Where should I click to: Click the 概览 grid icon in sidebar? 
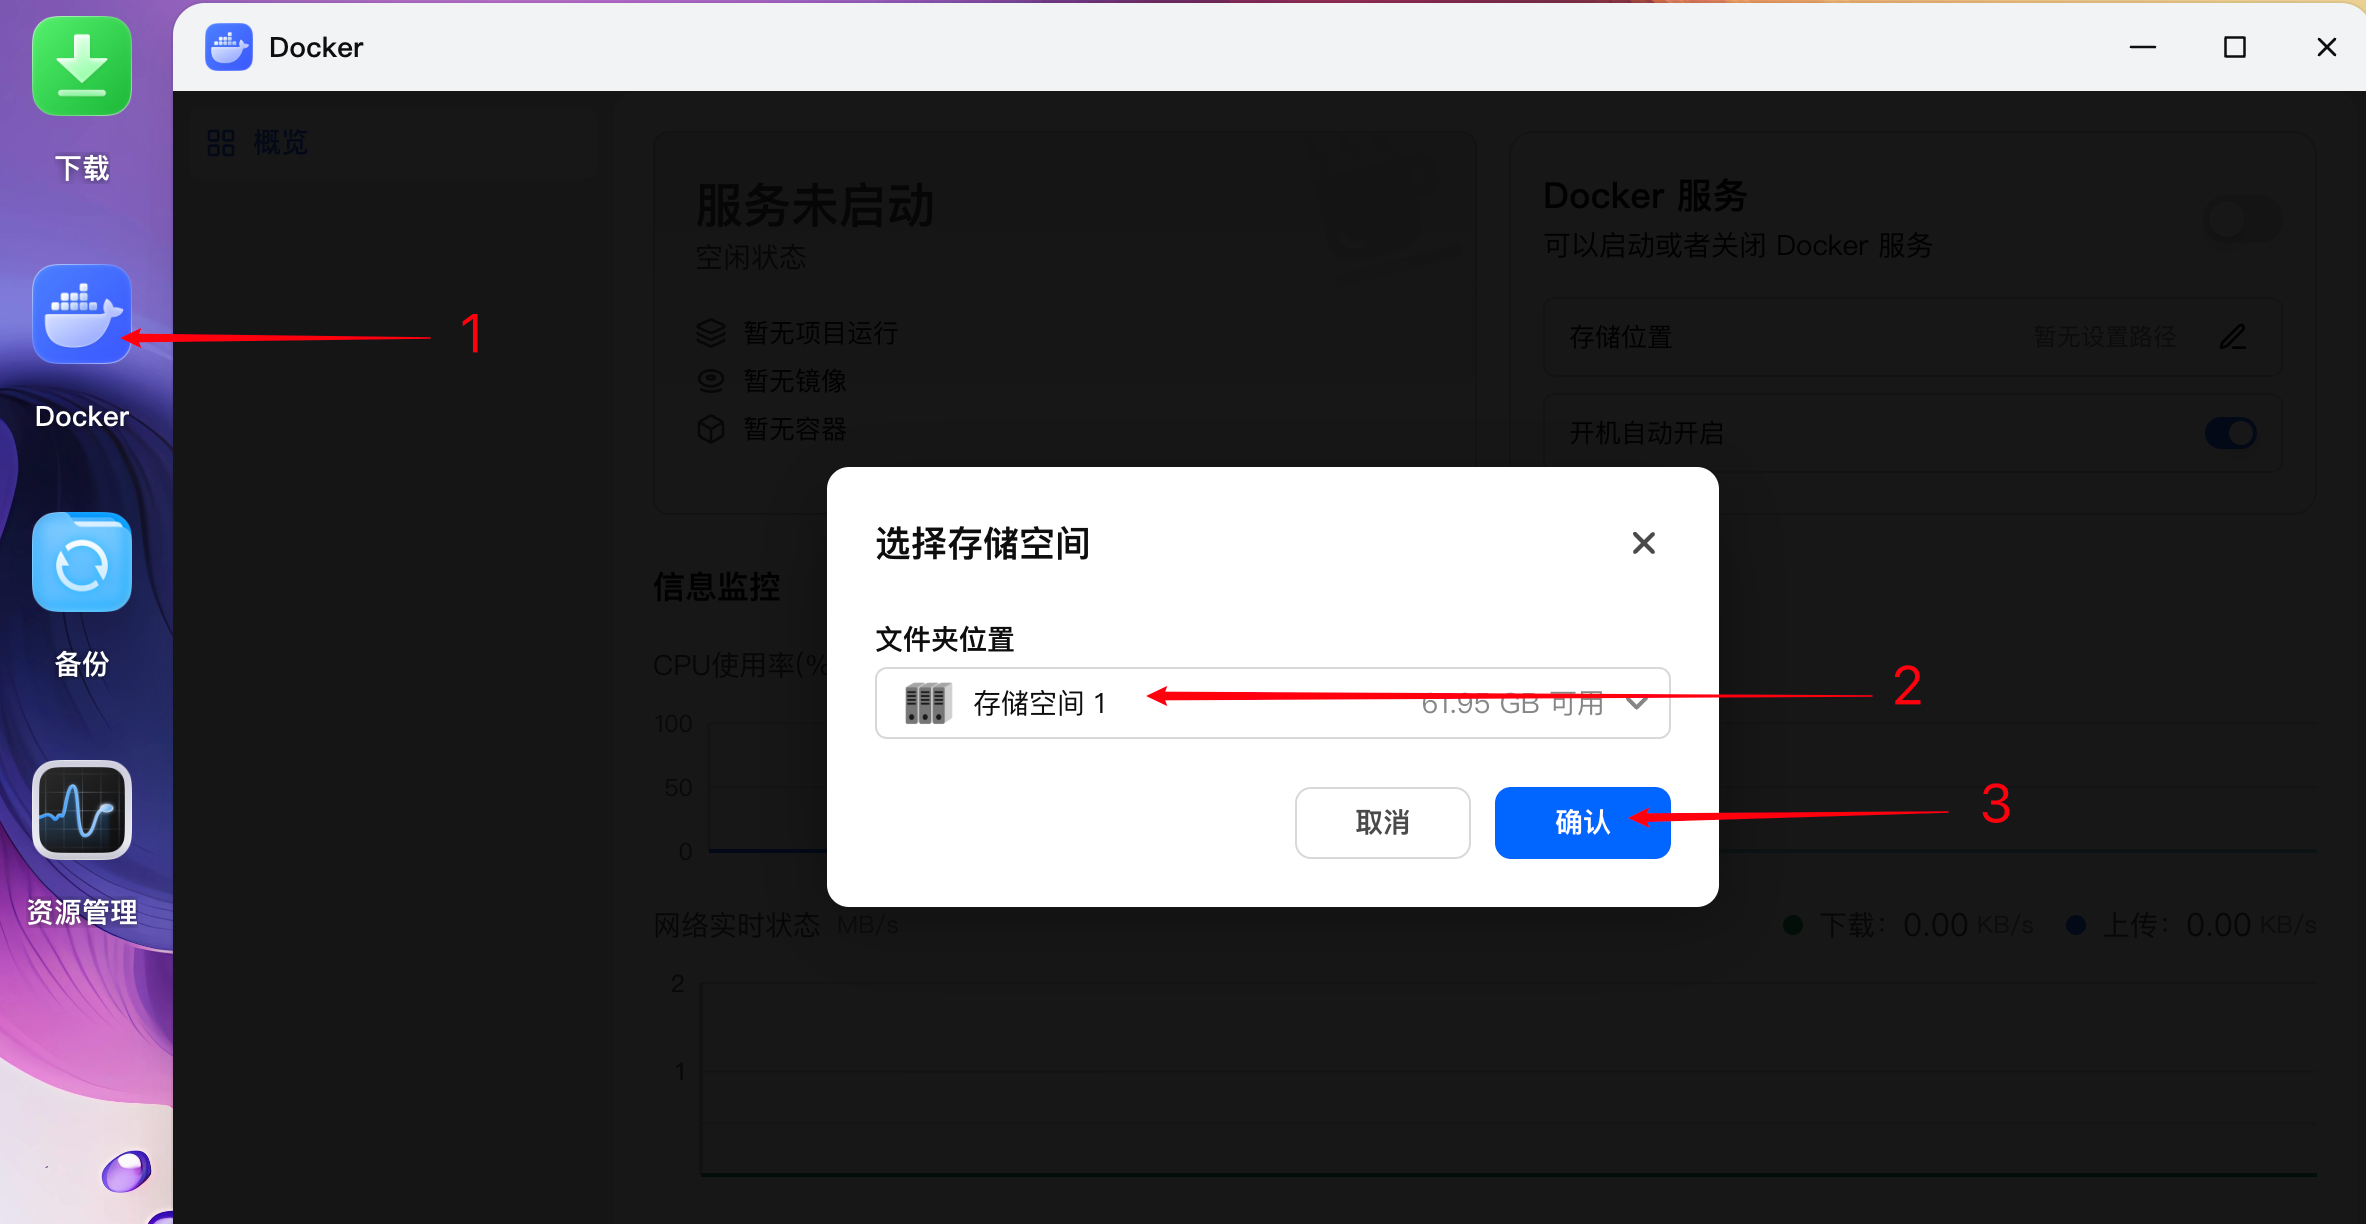(x=221, y=143)
